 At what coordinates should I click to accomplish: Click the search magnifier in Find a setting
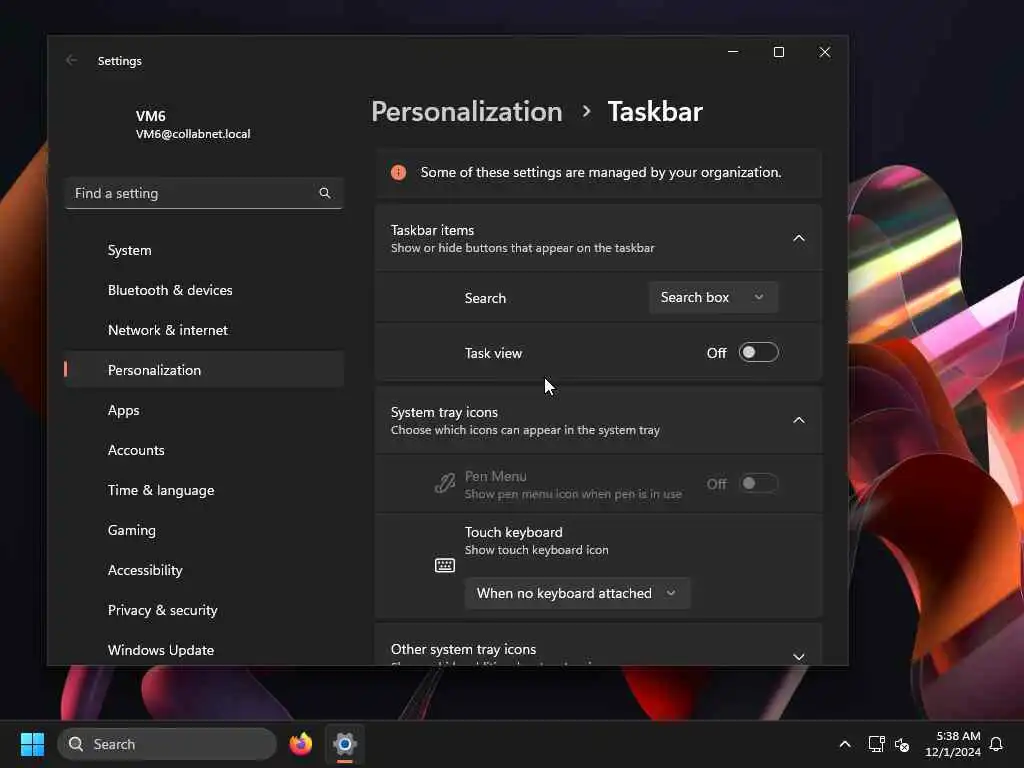(325, 193)
